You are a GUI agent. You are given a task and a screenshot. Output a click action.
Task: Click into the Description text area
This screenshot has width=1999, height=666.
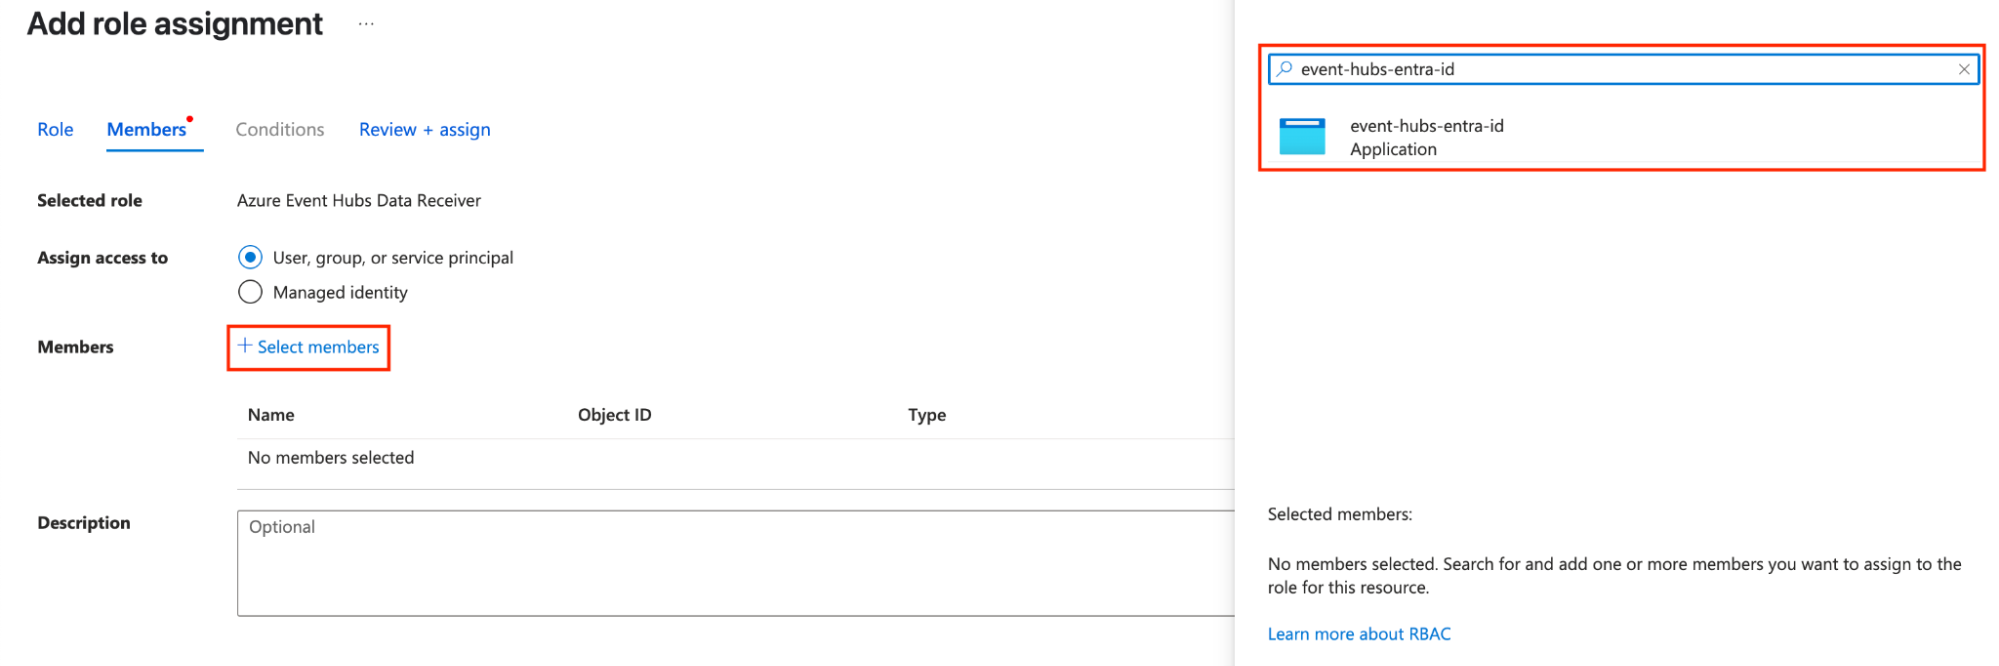point(736,563)
